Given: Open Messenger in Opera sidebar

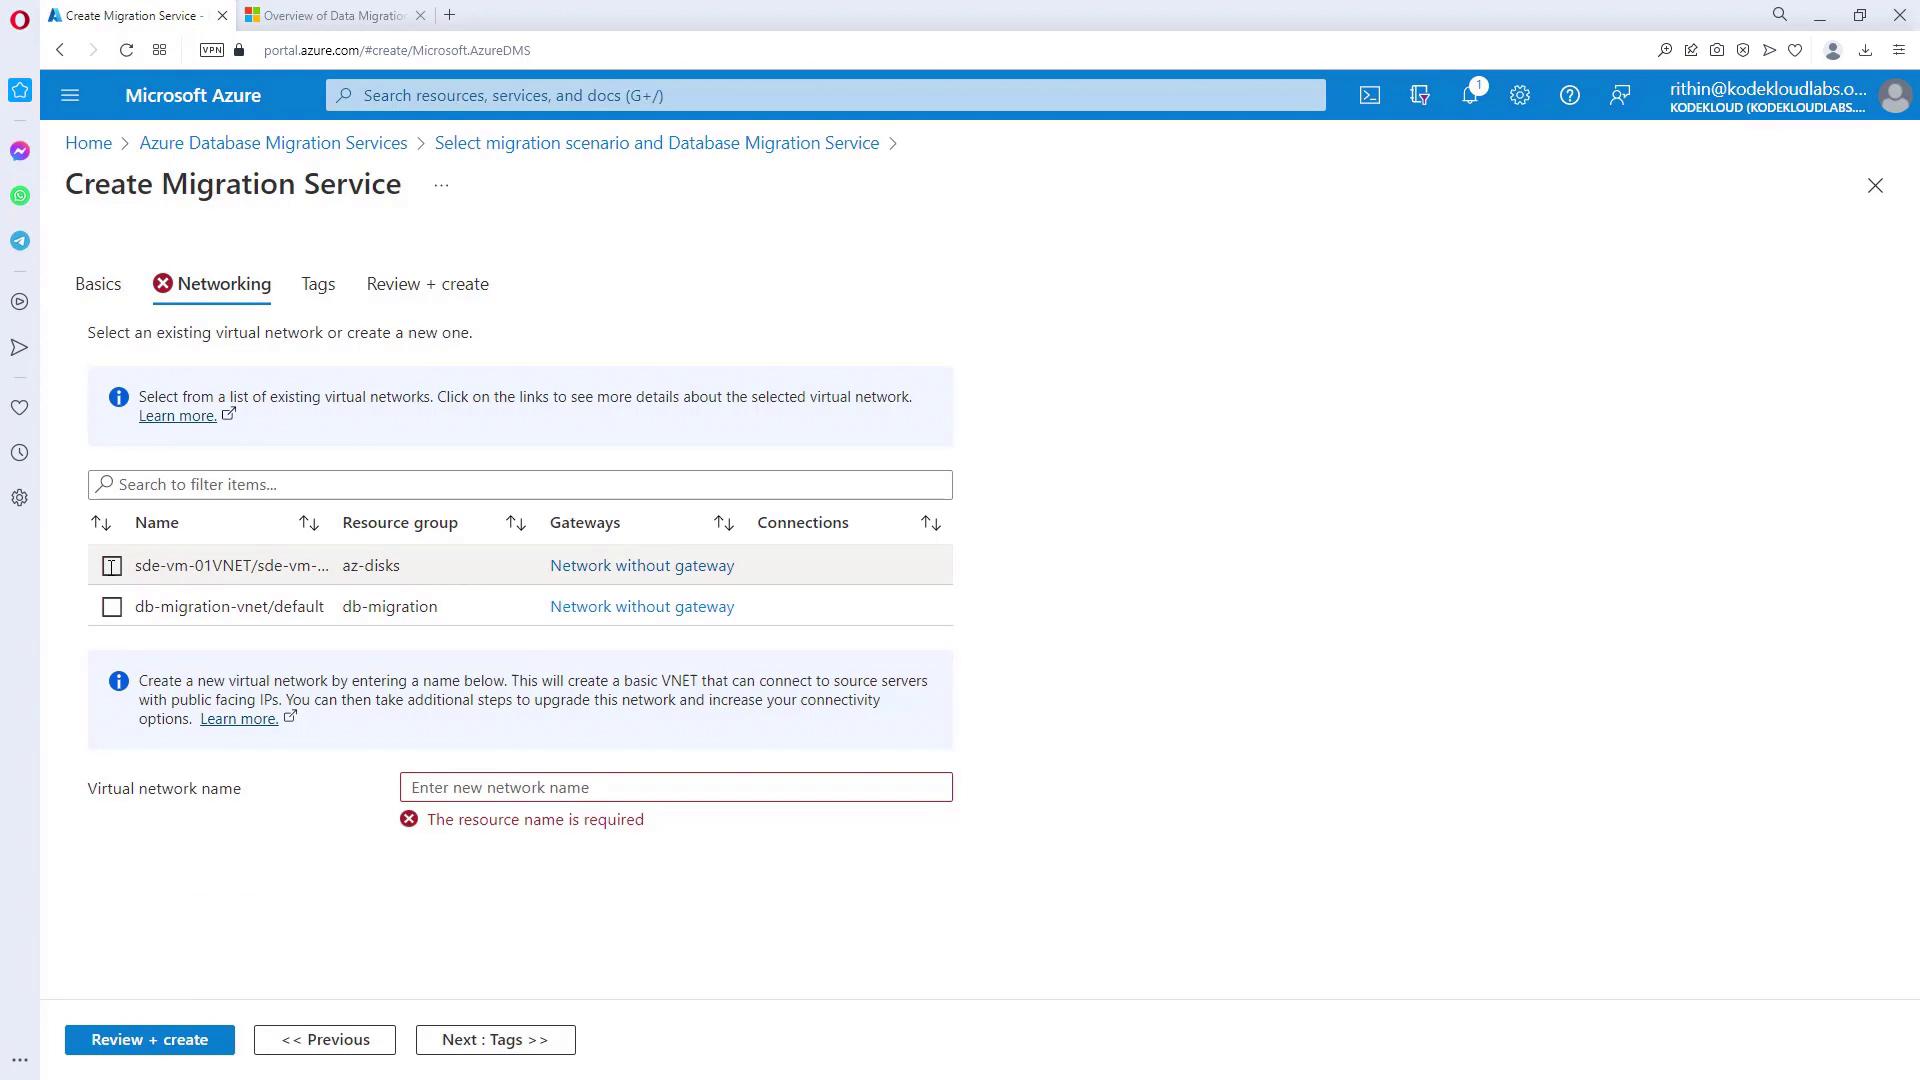Looking at the screenshot, I should pos(20,151).
